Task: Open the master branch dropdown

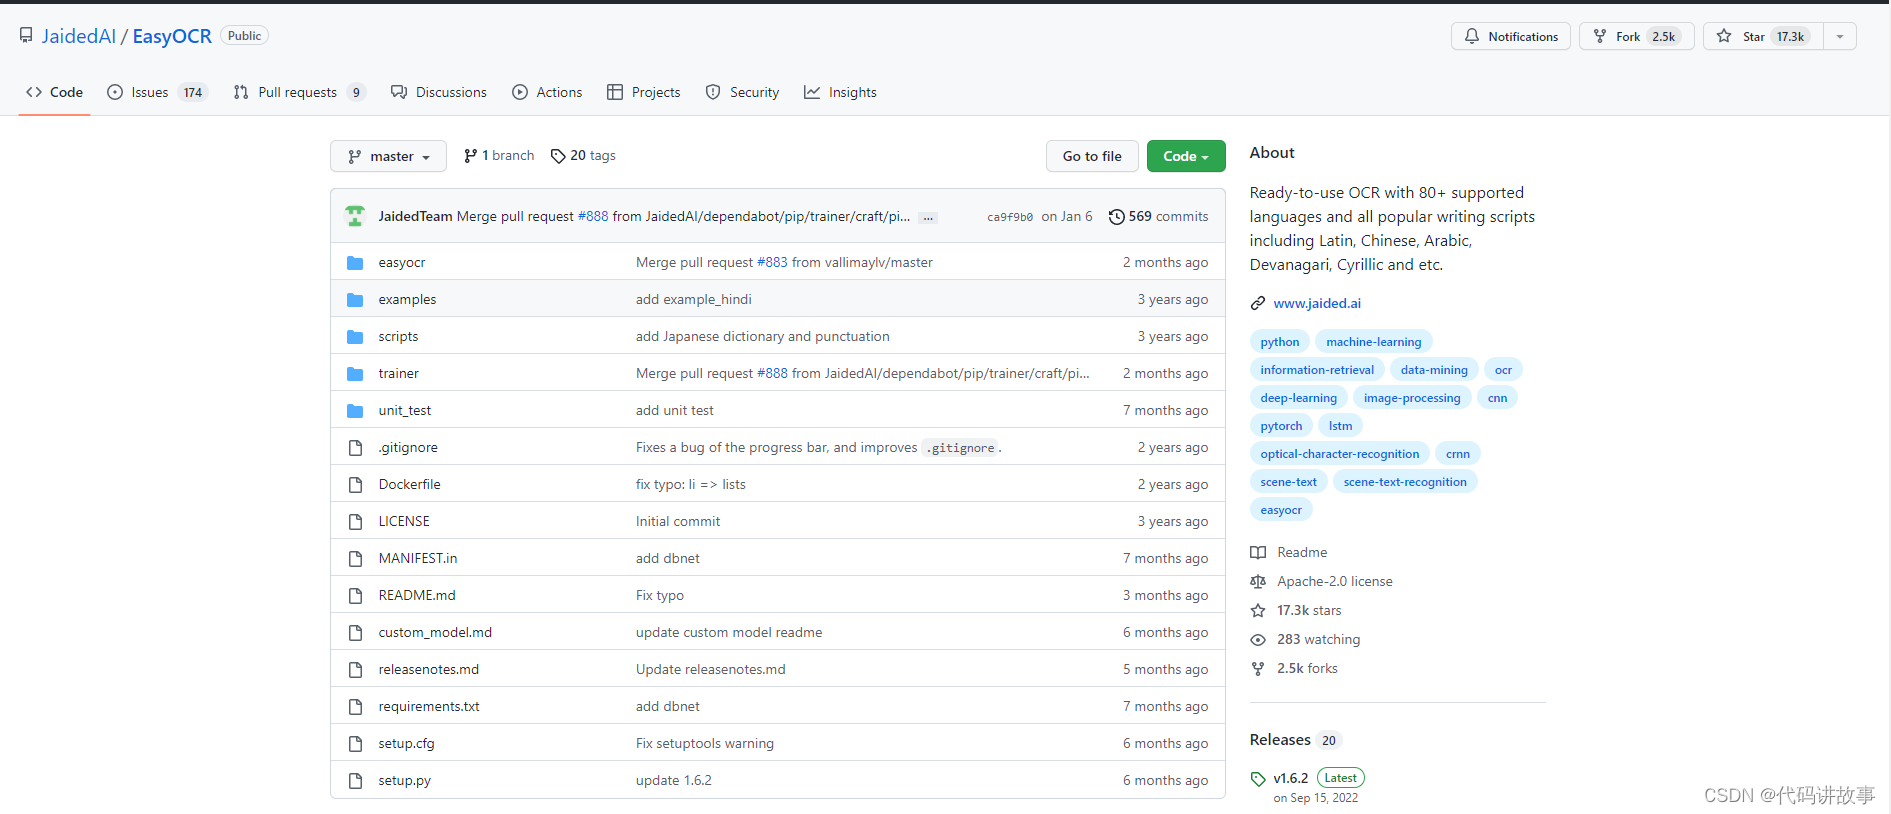Action: pos(388,156)
